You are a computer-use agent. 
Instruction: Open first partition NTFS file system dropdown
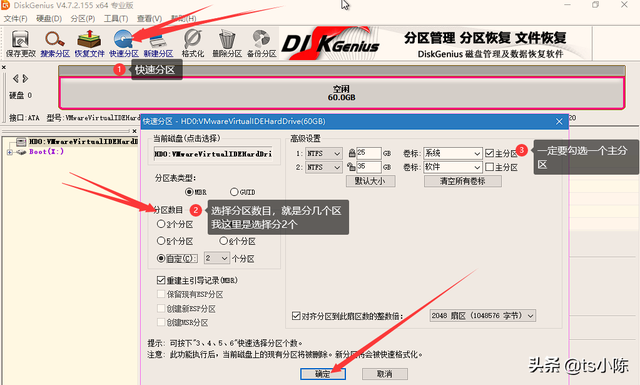(x=324, y=154)
